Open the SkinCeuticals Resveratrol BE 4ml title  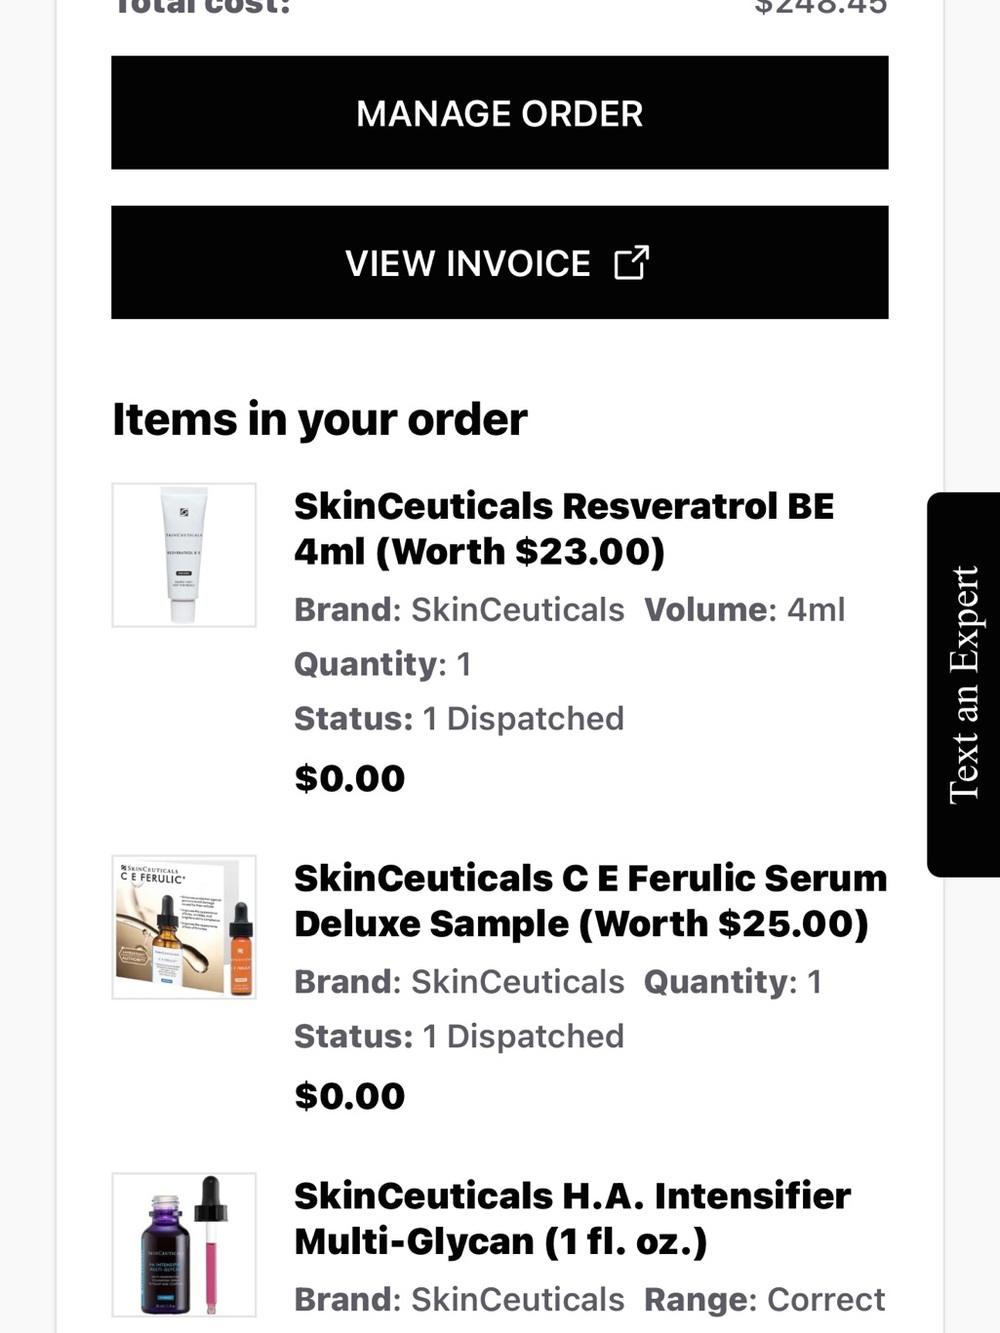[564, 528]
